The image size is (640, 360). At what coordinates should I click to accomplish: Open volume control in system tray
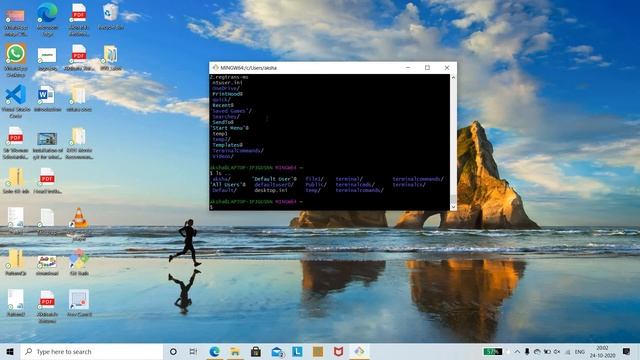pos(557,351)
